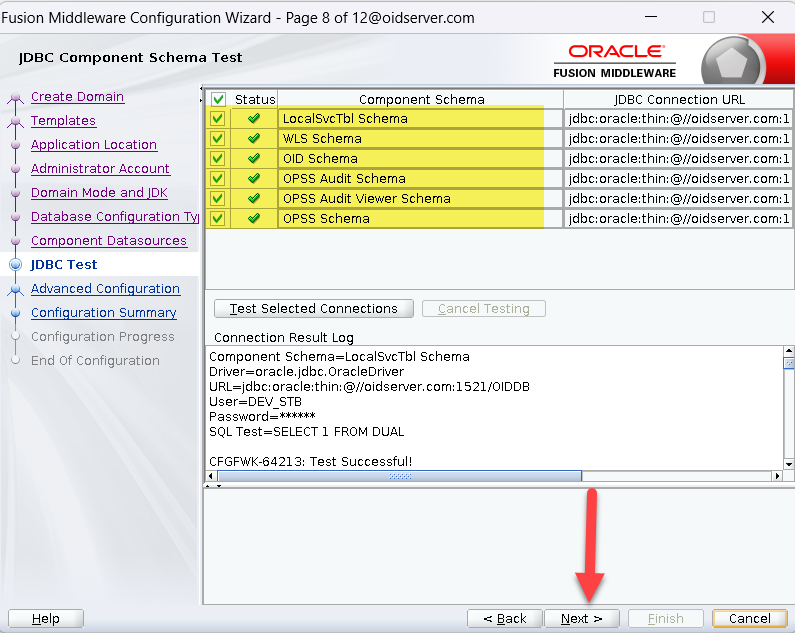
Task: Click green status checkmark for OPSS Audit Viewer Schema
Action: [x=254, y=198]
